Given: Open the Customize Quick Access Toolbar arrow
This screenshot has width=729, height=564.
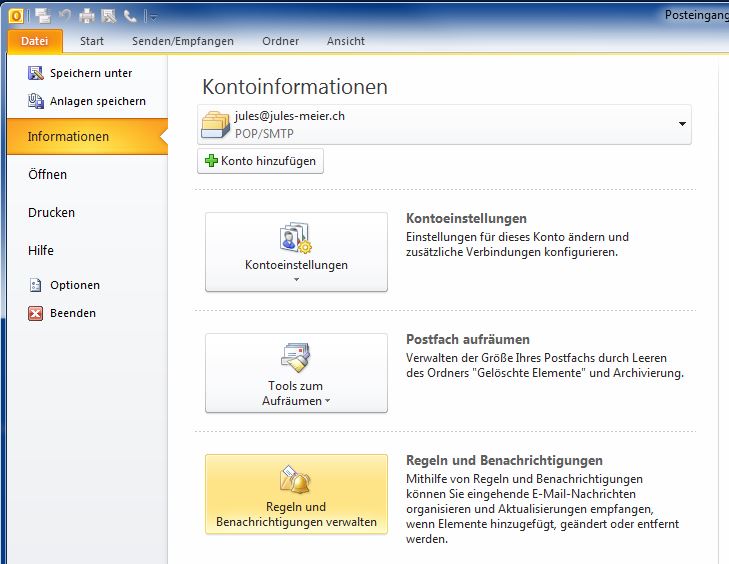Looking at the screenshot, I should [x=153, y=17].
